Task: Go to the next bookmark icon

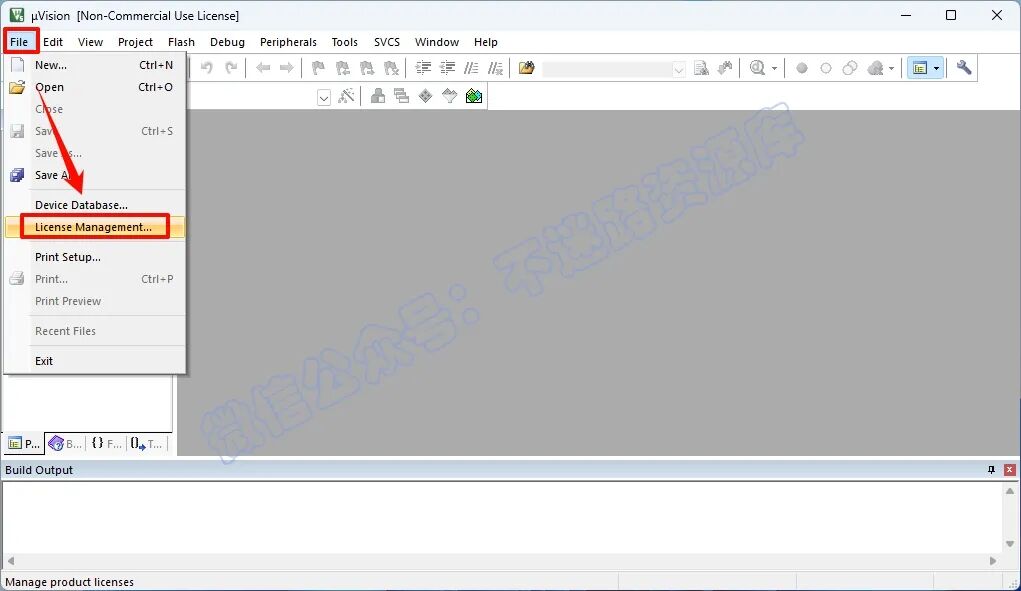Action: pyautogui.click(x=367, y=68)
